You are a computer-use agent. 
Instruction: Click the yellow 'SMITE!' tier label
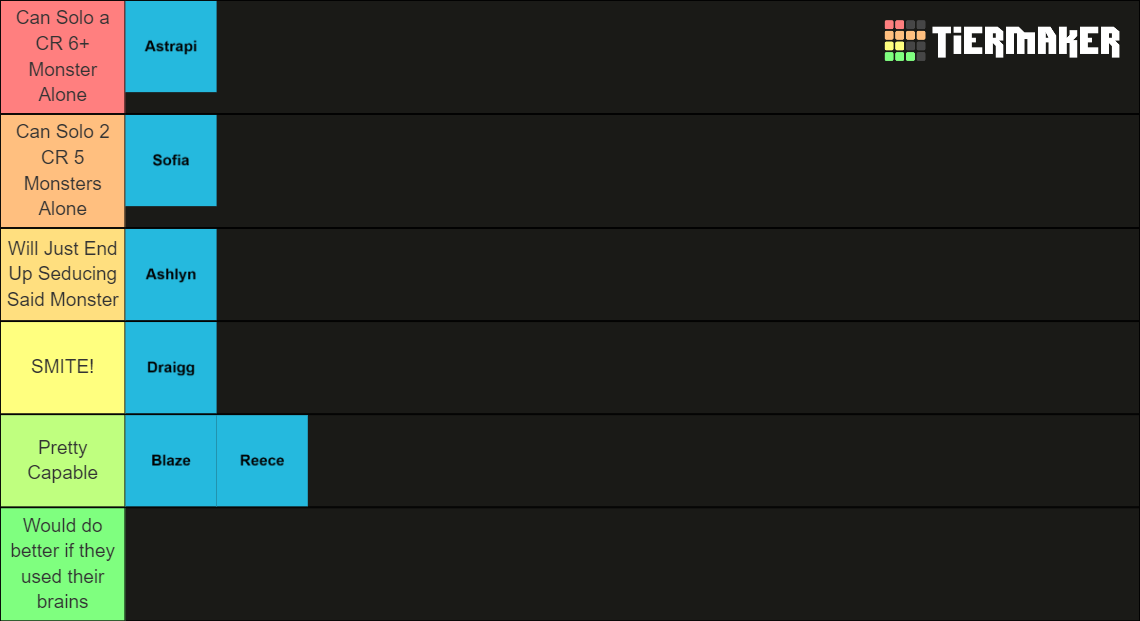tap(63, 367)
